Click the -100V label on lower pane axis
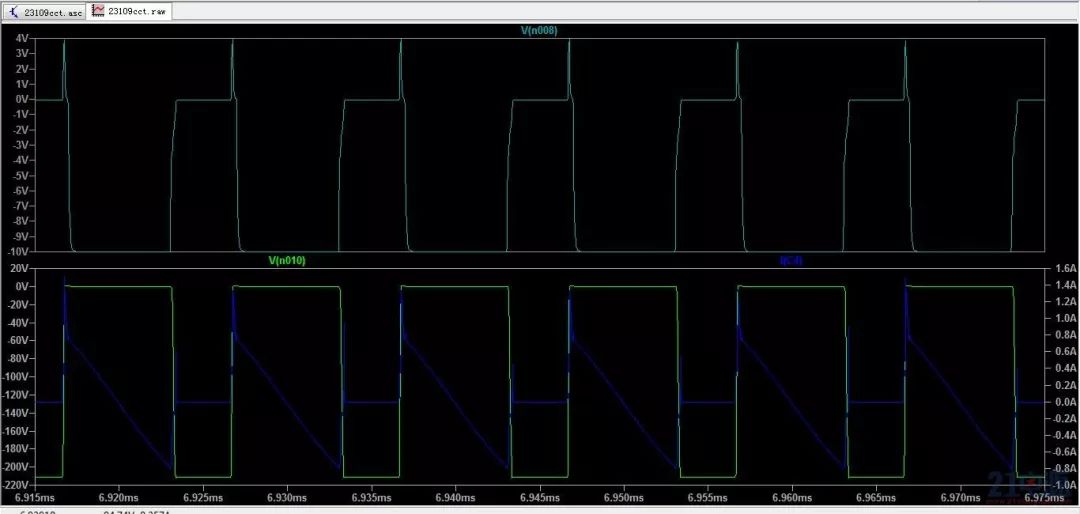Viewport: 1080px width, 514px height. coord(15,376)
